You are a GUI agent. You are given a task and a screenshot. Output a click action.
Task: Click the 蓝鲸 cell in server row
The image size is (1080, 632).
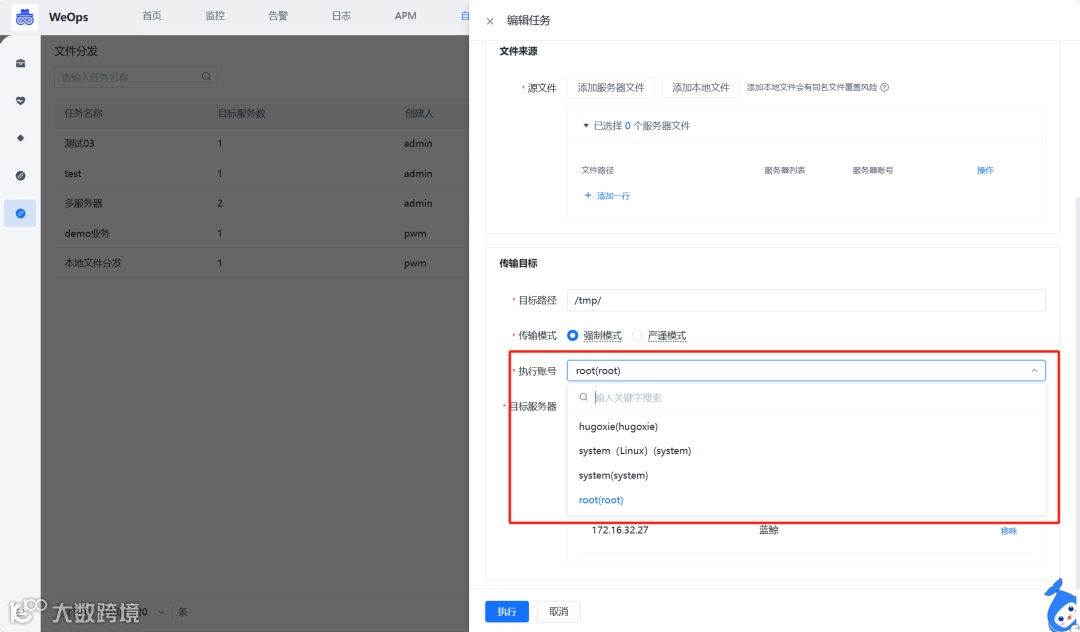(769, 530)
